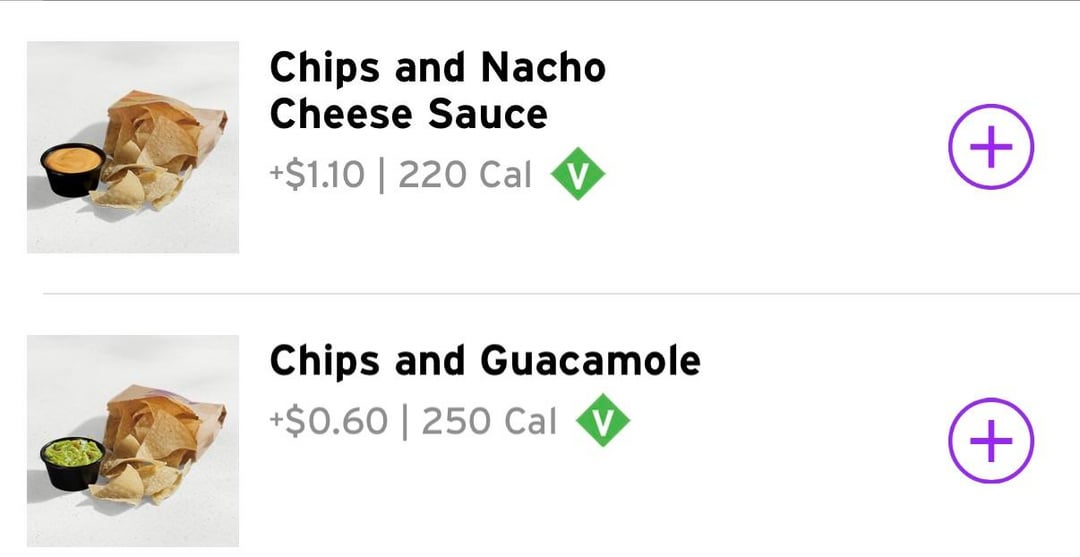Tap the 250 Cal calorie label
The height and width of the screenshot is (557, 1080).
489,422
